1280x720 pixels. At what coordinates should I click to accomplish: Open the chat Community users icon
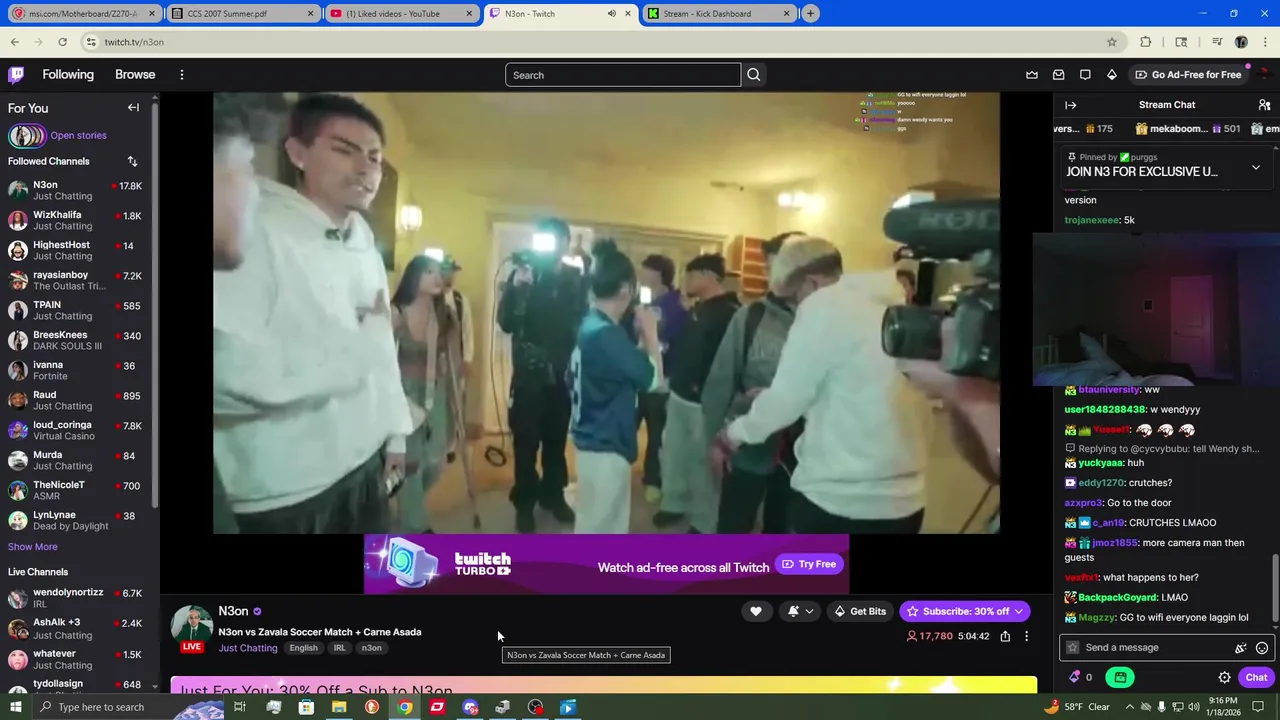1264,105
